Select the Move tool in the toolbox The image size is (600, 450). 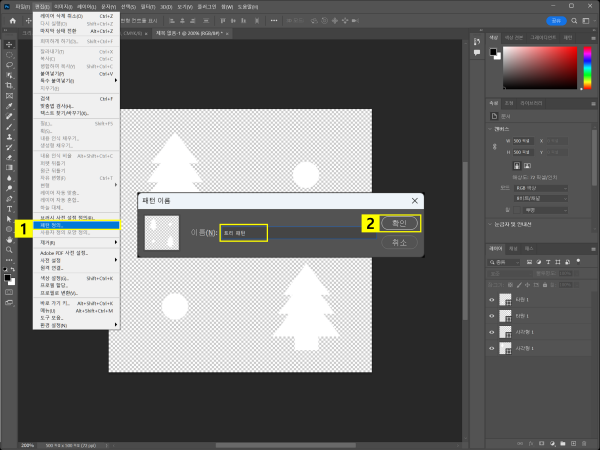click(9, 44)
